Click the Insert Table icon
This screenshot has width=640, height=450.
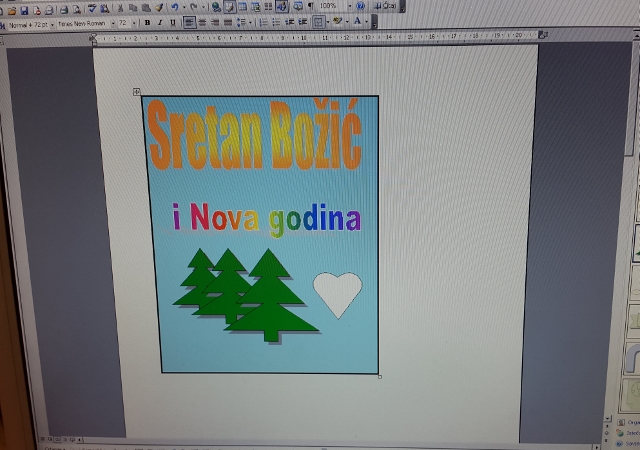point(242,6)
